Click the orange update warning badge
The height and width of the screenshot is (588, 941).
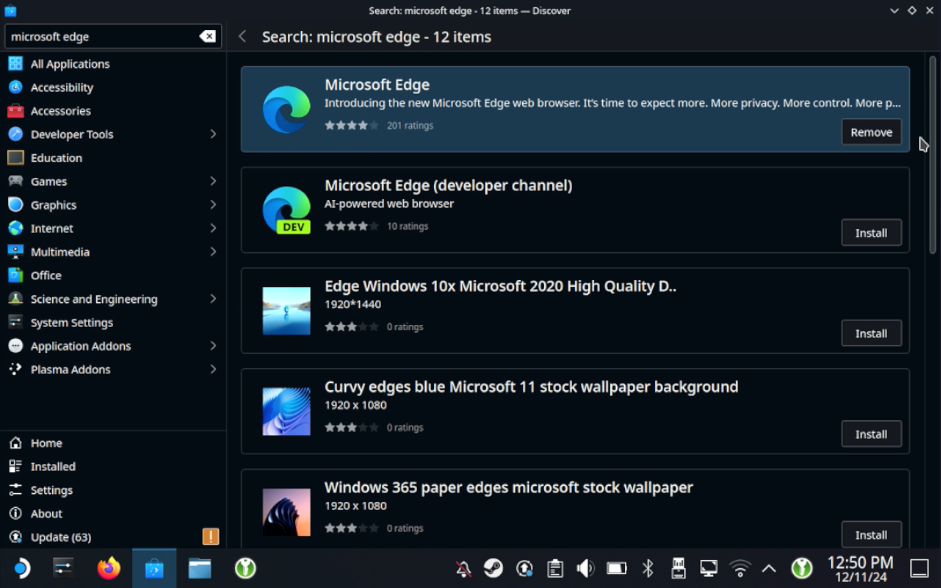[210, 537]
